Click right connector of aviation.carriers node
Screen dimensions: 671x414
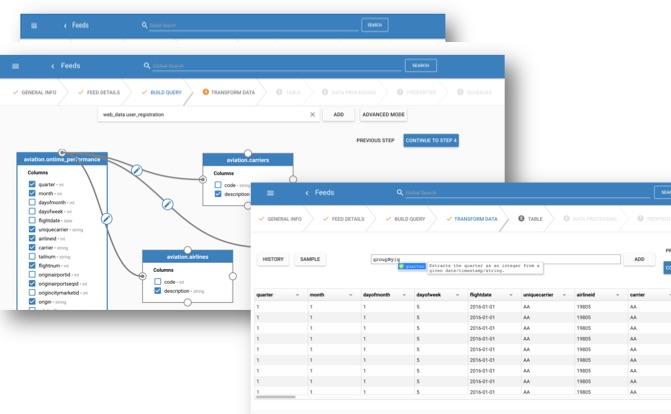click(x=293, y=179)
